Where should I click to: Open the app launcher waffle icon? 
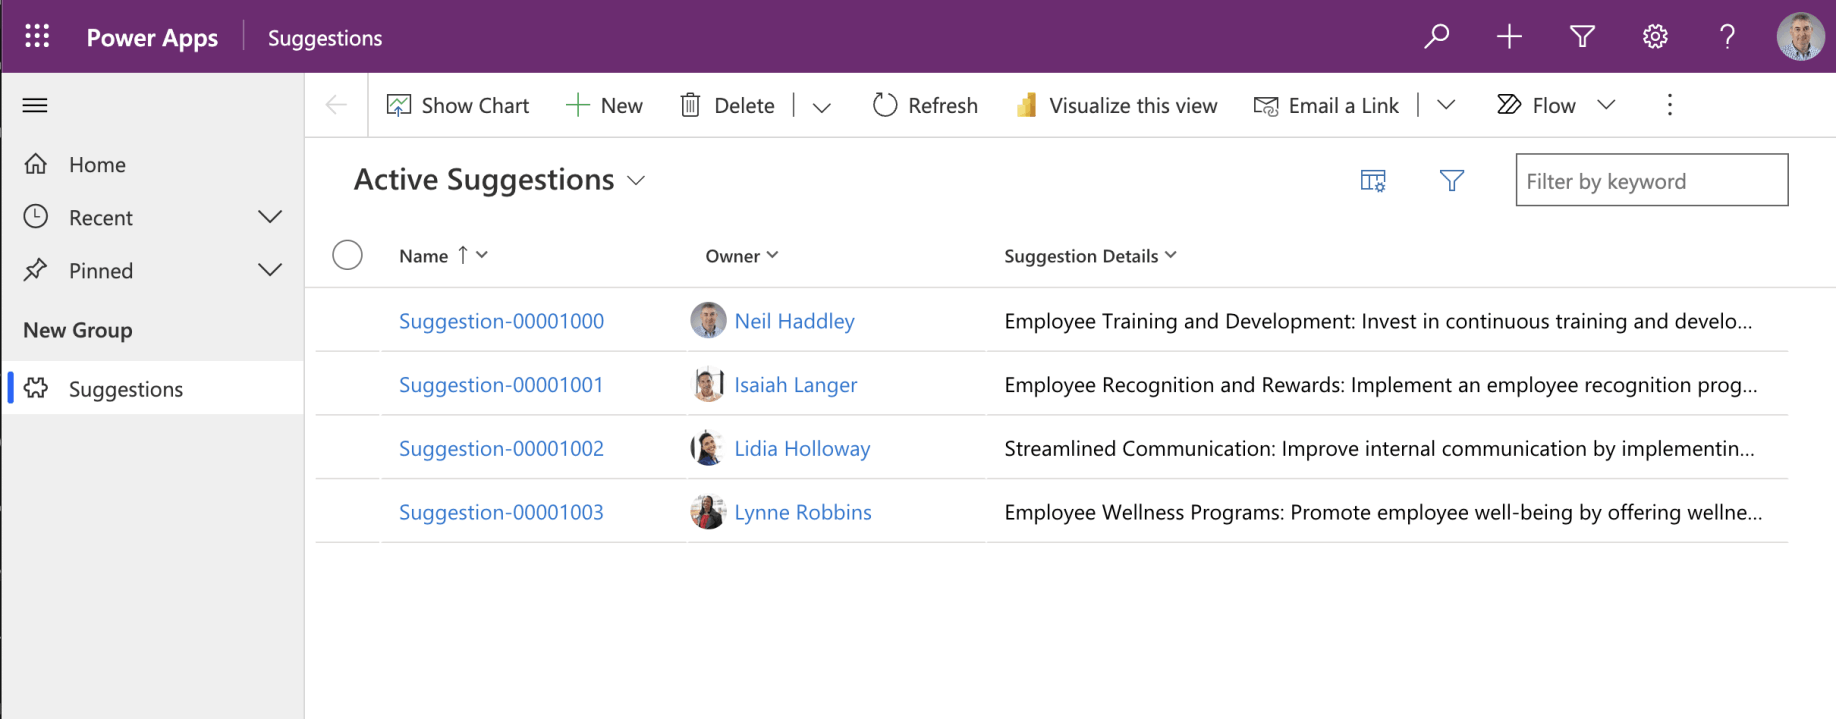tap(37, 37)
